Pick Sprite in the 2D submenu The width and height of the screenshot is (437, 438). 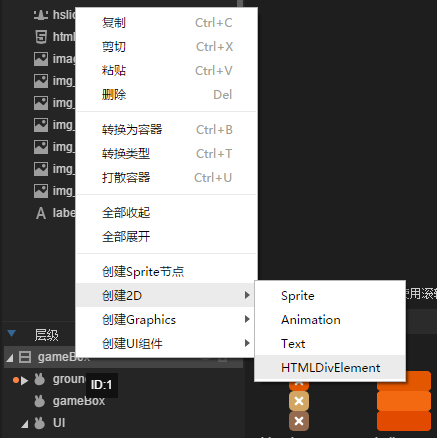(330, 296)
